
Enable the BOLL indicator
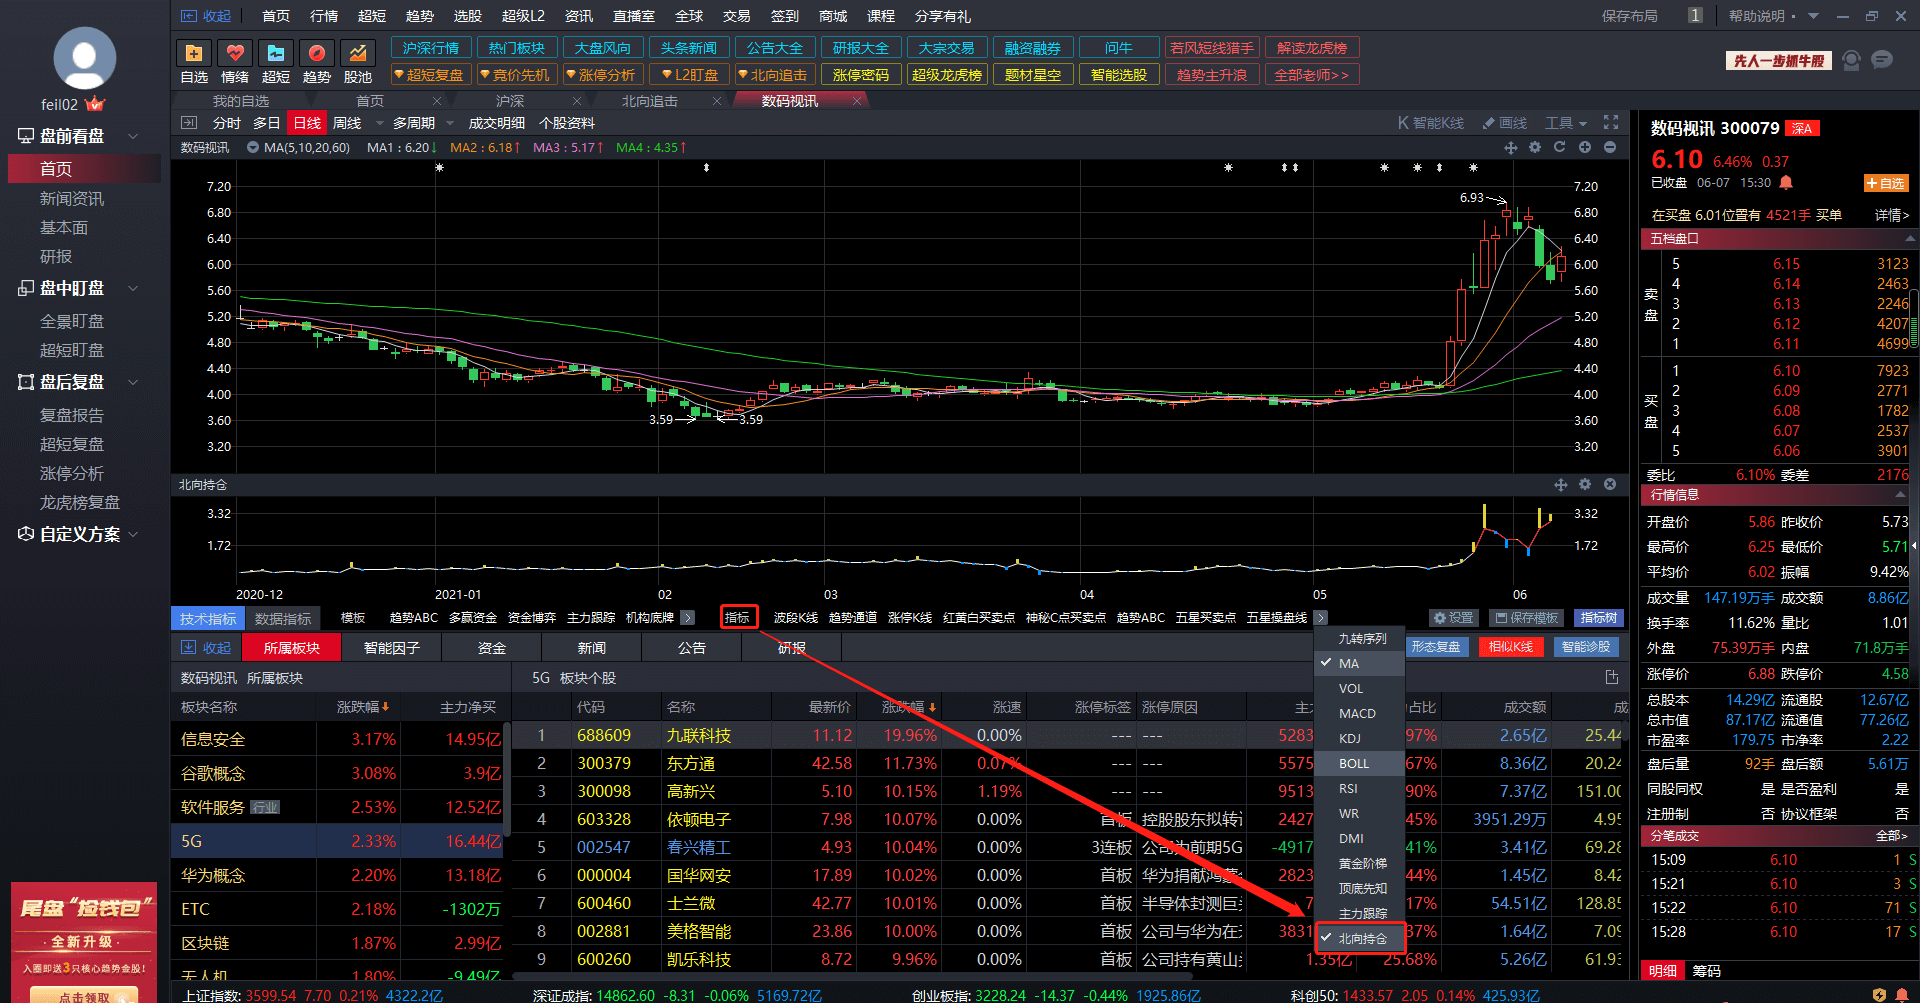click(1359, 763)
